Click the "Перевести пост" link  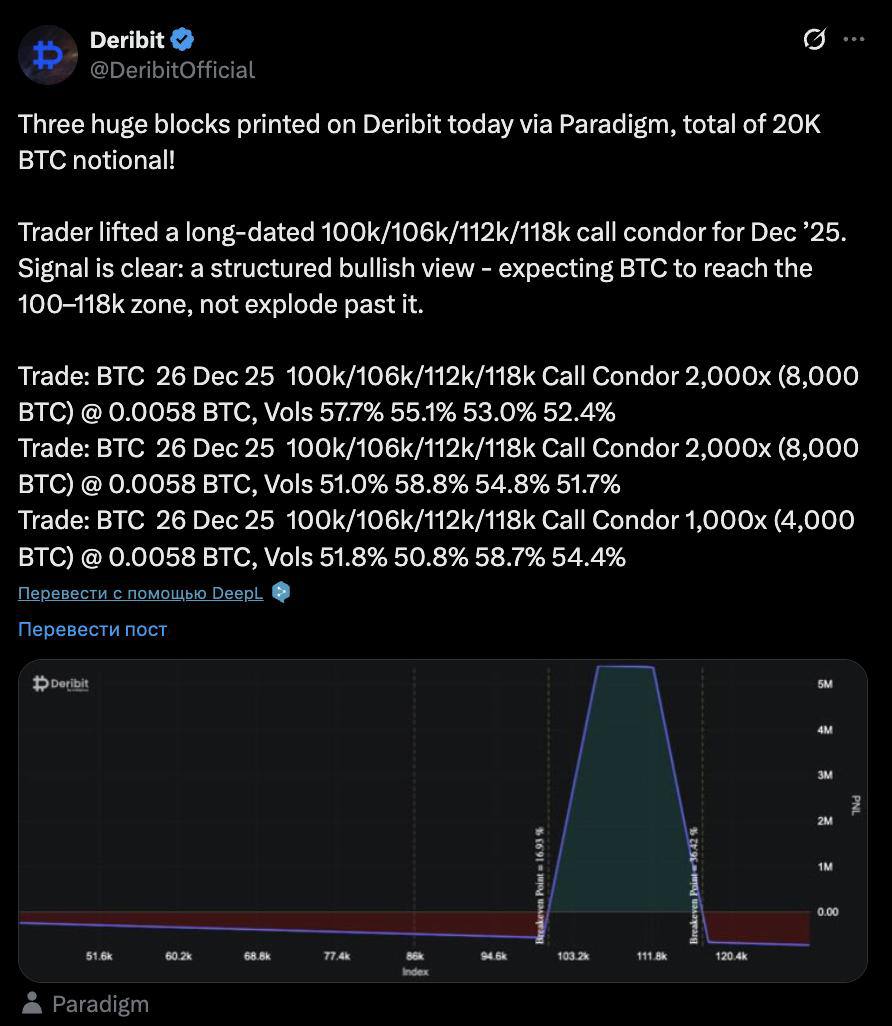[x=92, y=629]
